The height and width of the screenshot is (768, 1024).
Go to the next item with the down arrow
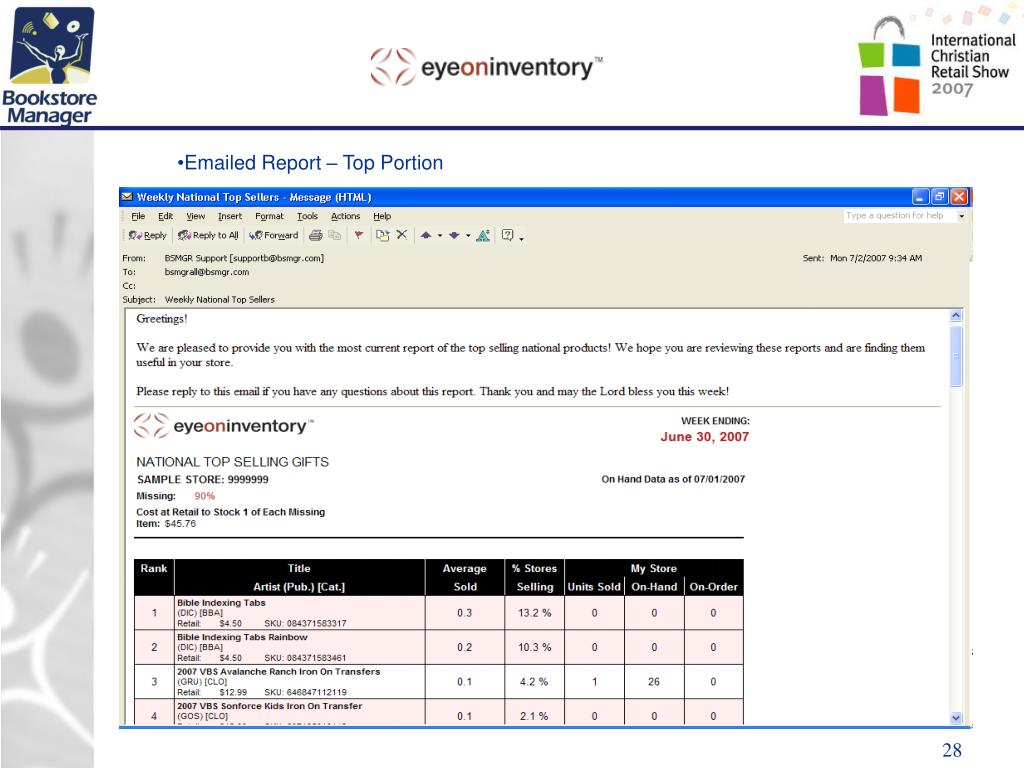454,235
